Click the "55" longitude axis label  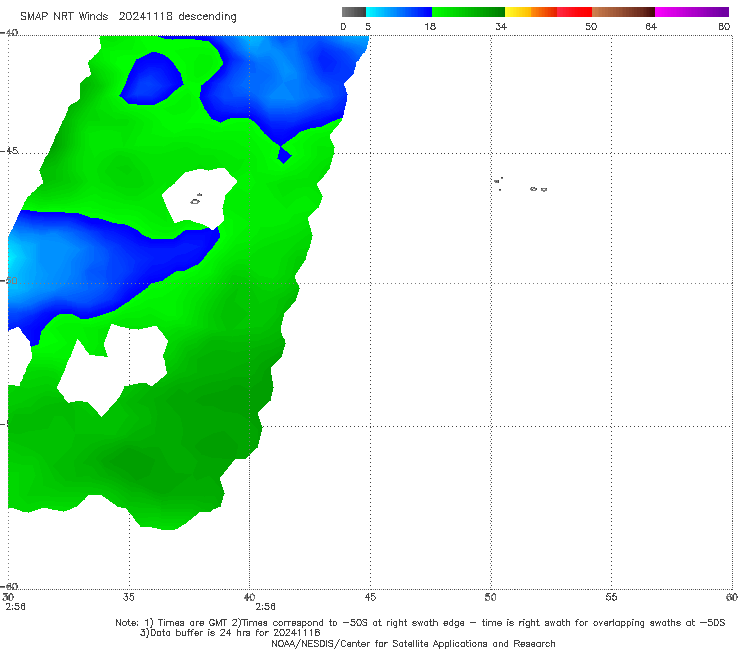[x=611, y=597]
